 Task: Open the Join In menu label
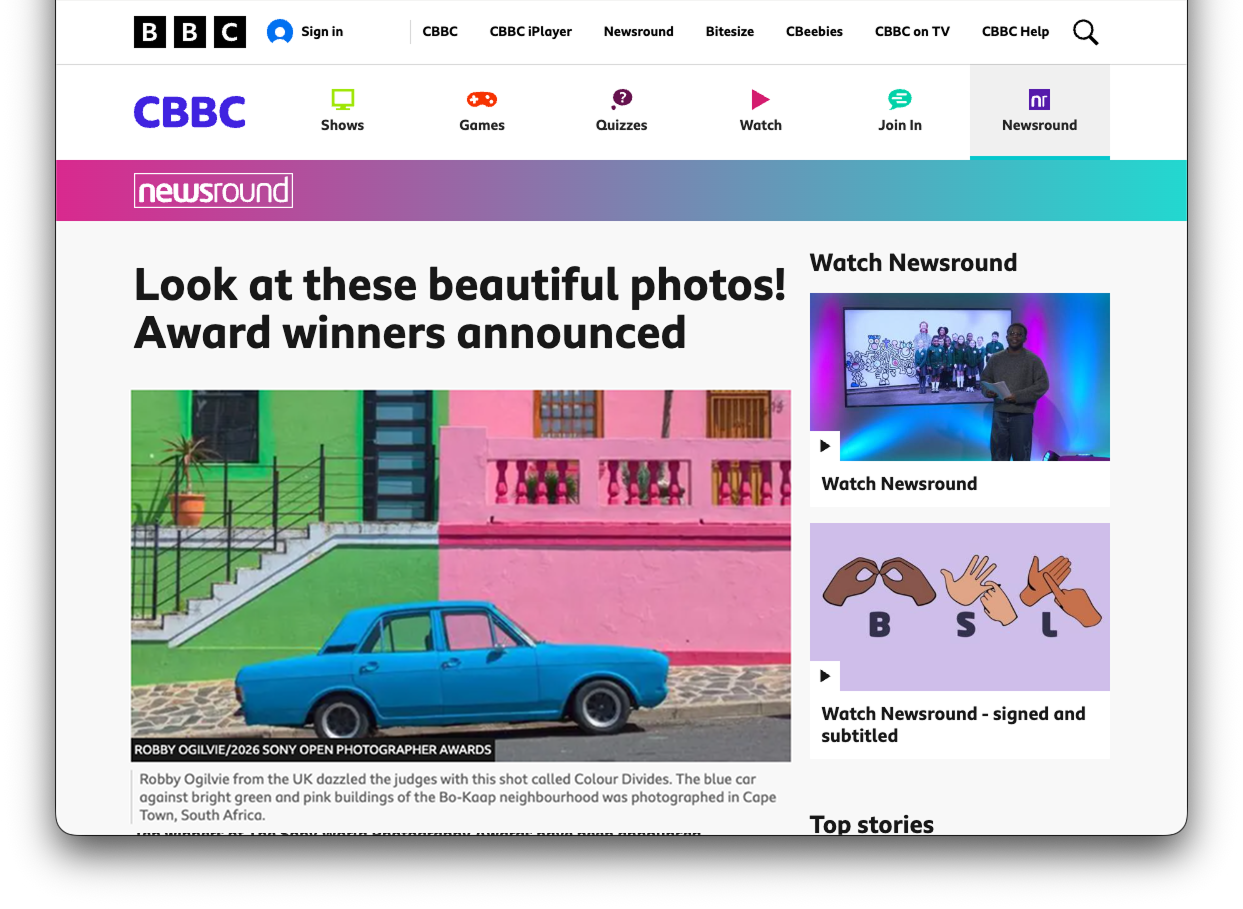(x=900, y=125)
